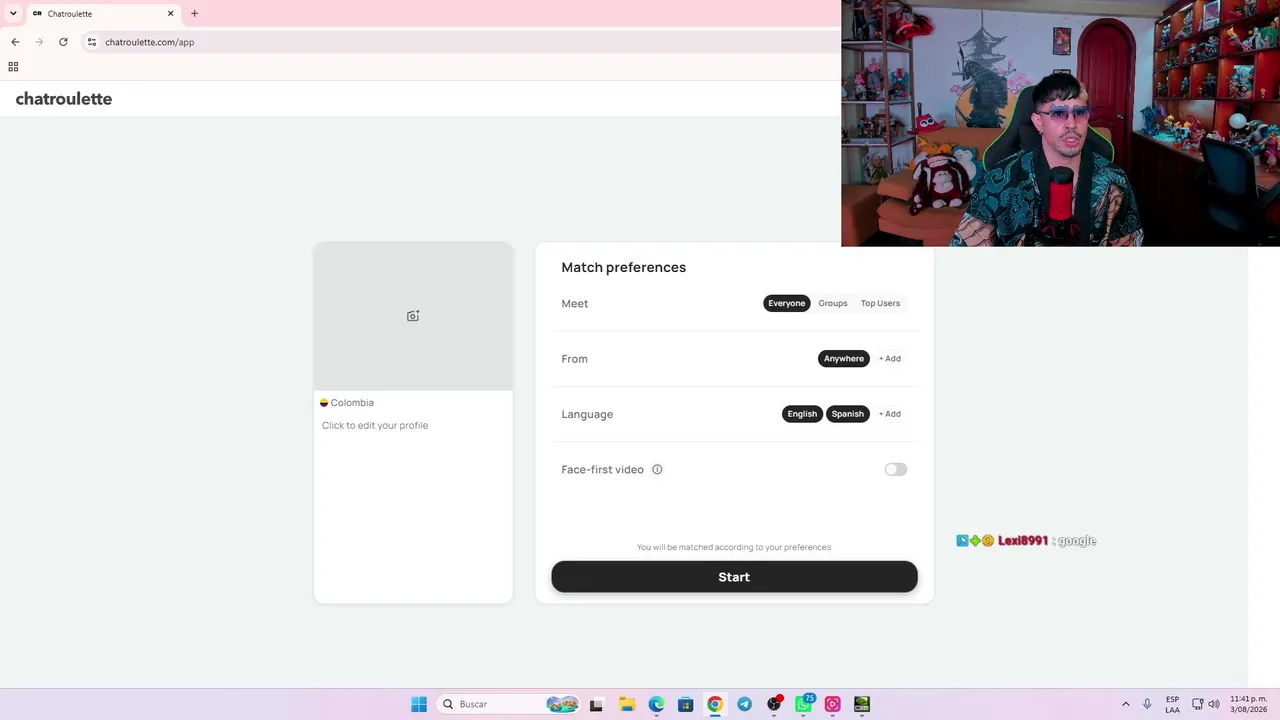Open Telegram from the taskbar
Viewport: 1280px width, 720px height.
(744, 704)
